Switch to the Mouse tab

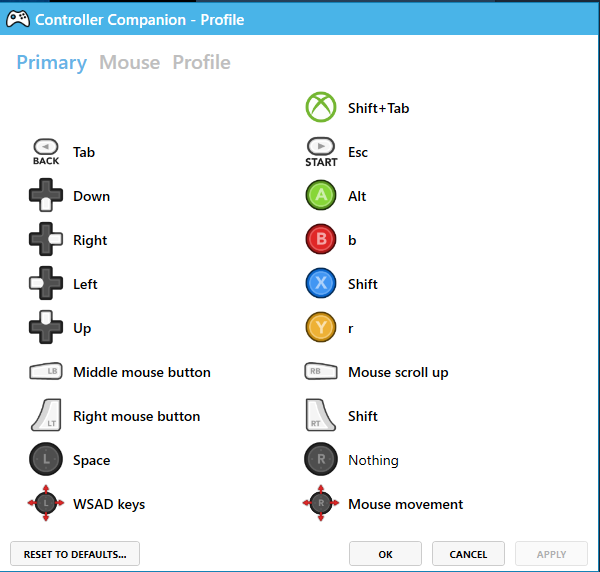129,62
